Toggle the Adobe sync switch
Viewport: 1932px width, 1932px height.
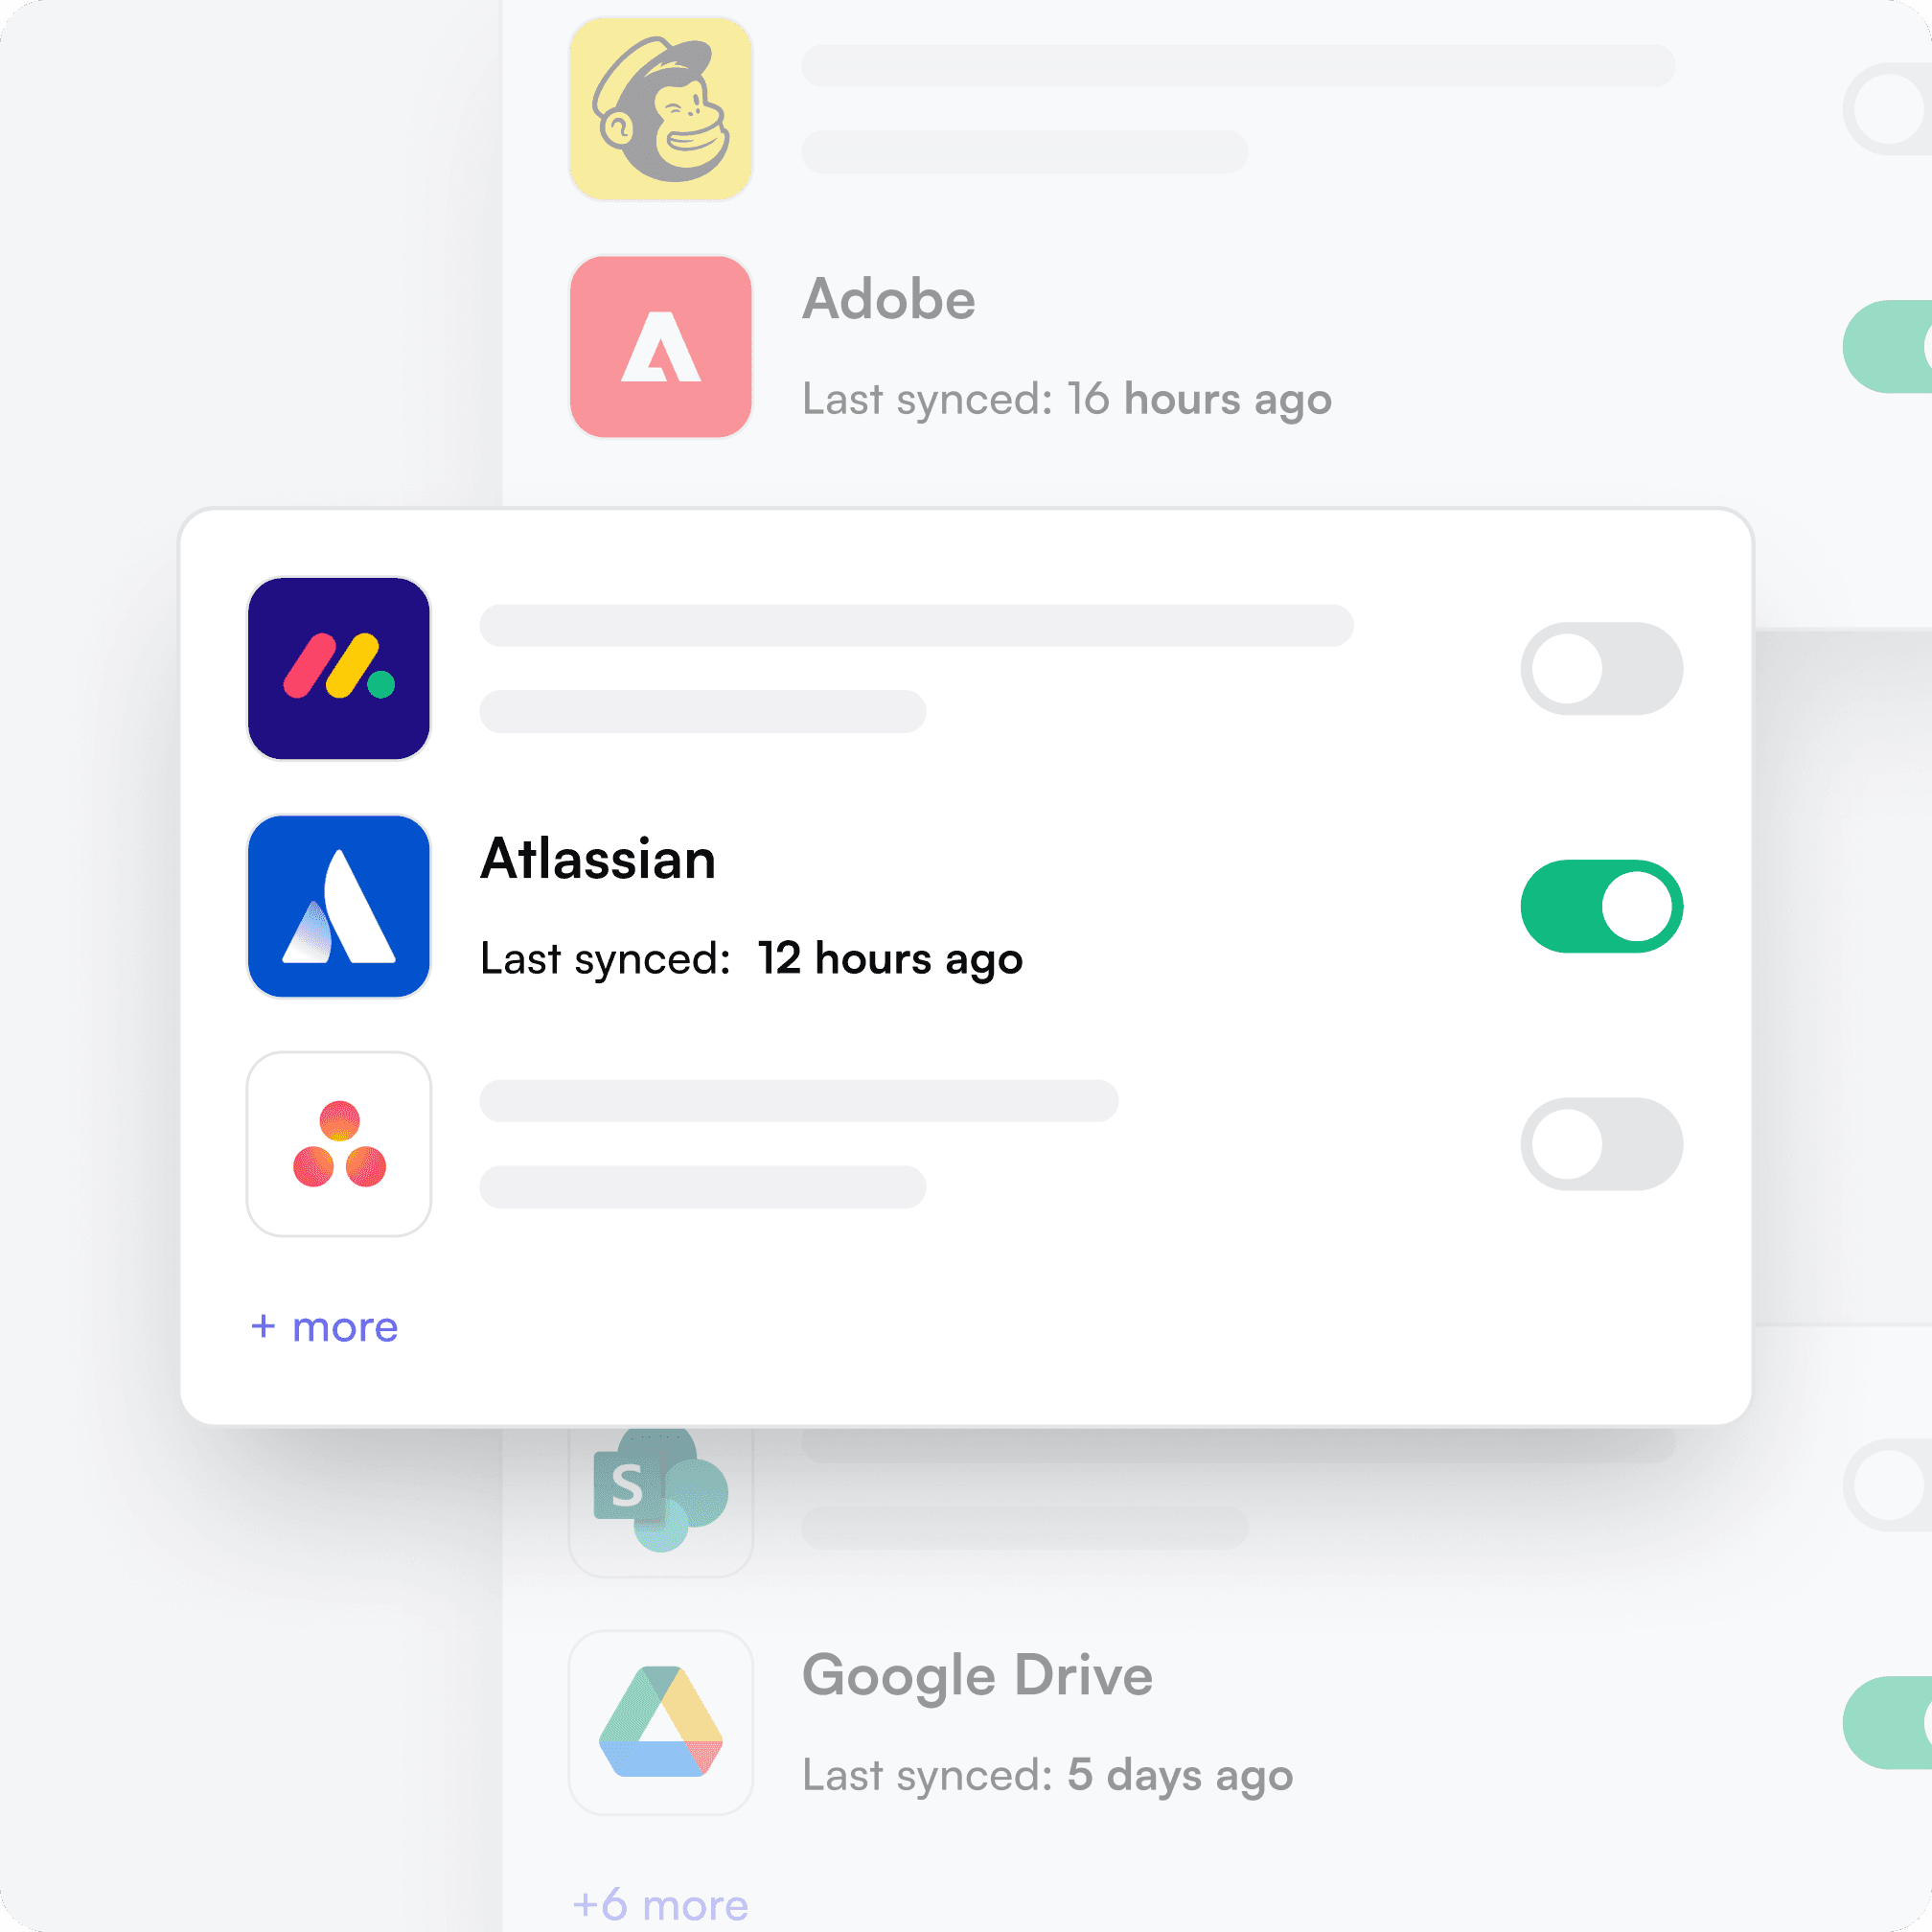coord(1887,346)
